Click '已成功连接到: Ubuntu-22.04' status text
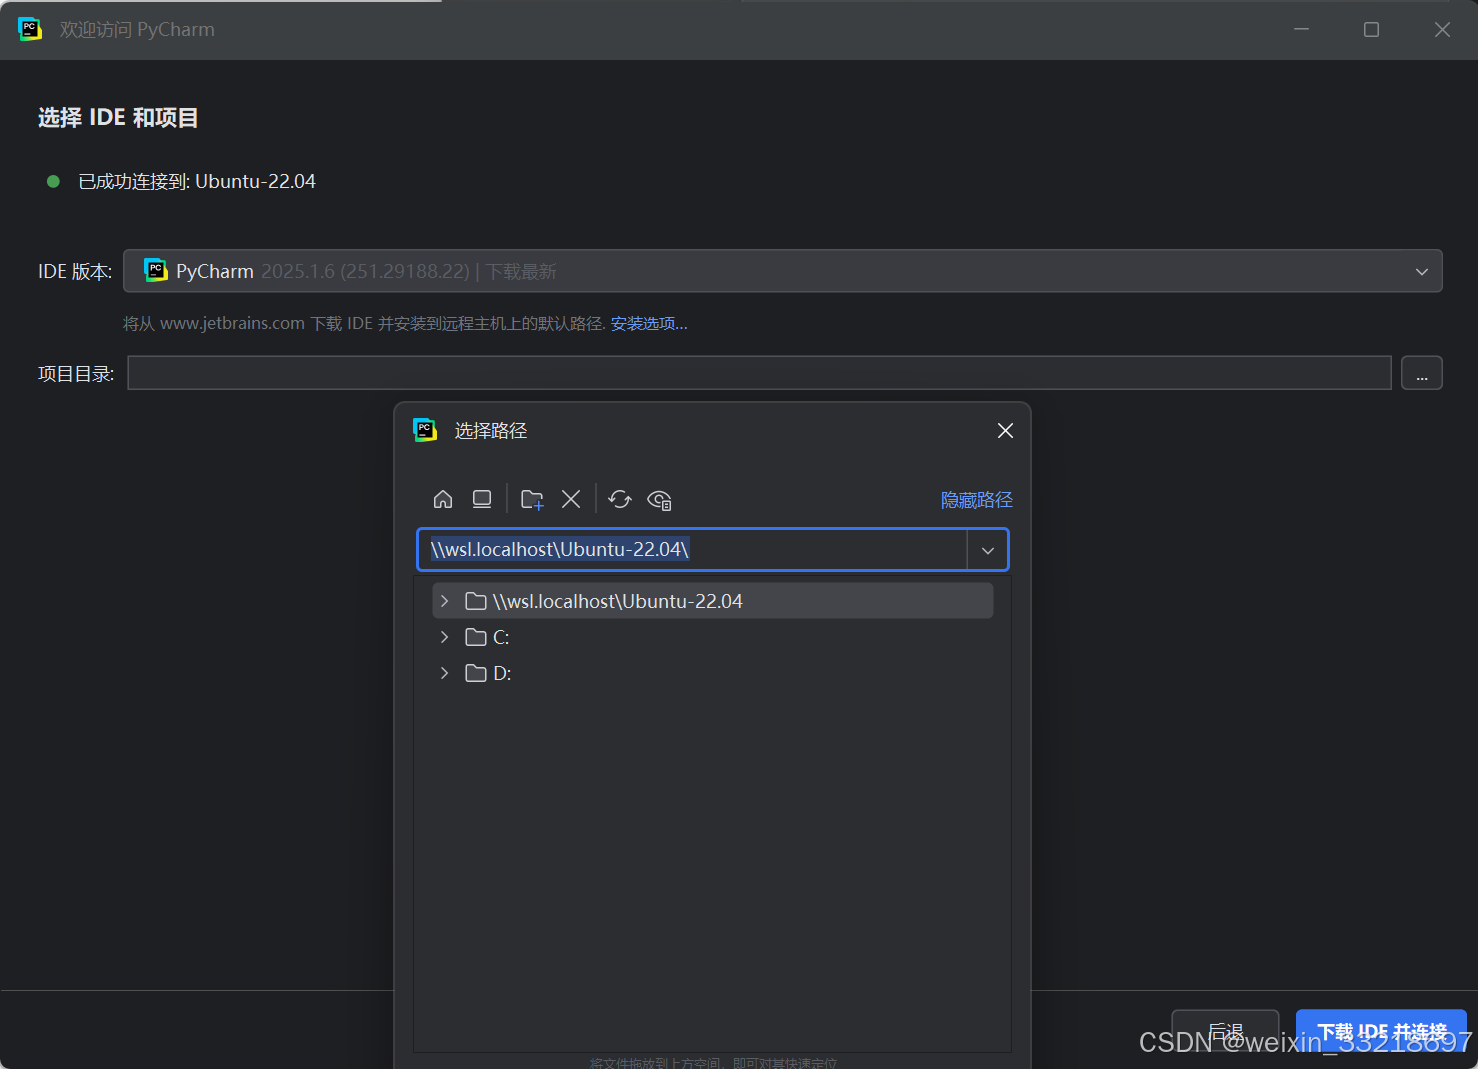This screenshot has height=1069, width=1478. click(197, 181)
